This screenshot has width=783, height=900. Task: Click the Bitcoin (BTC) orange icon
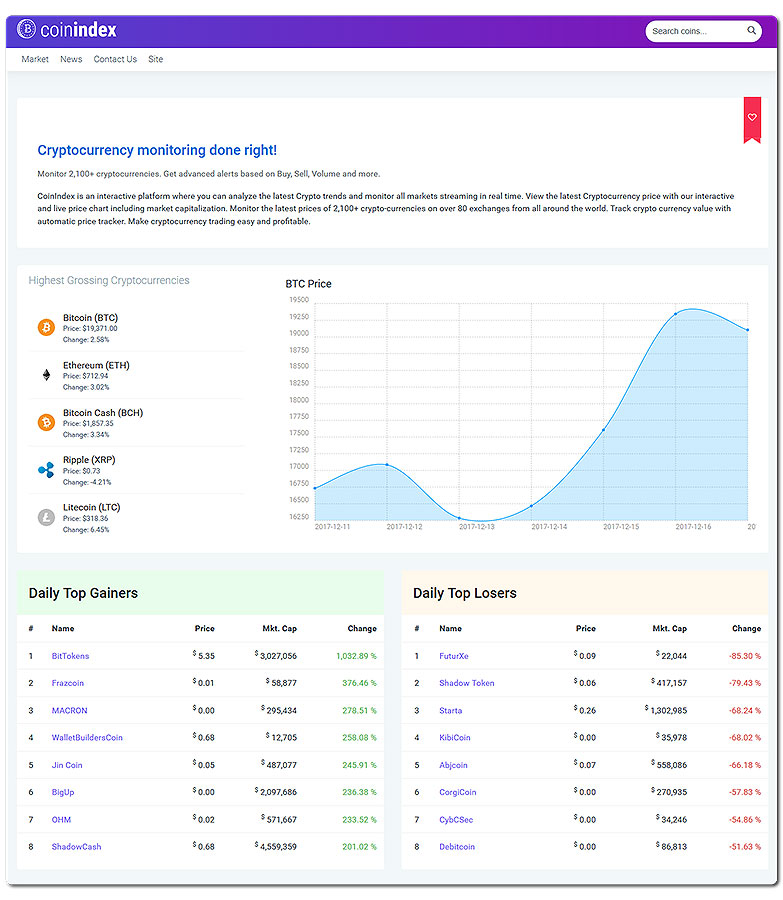click(46, 327)
